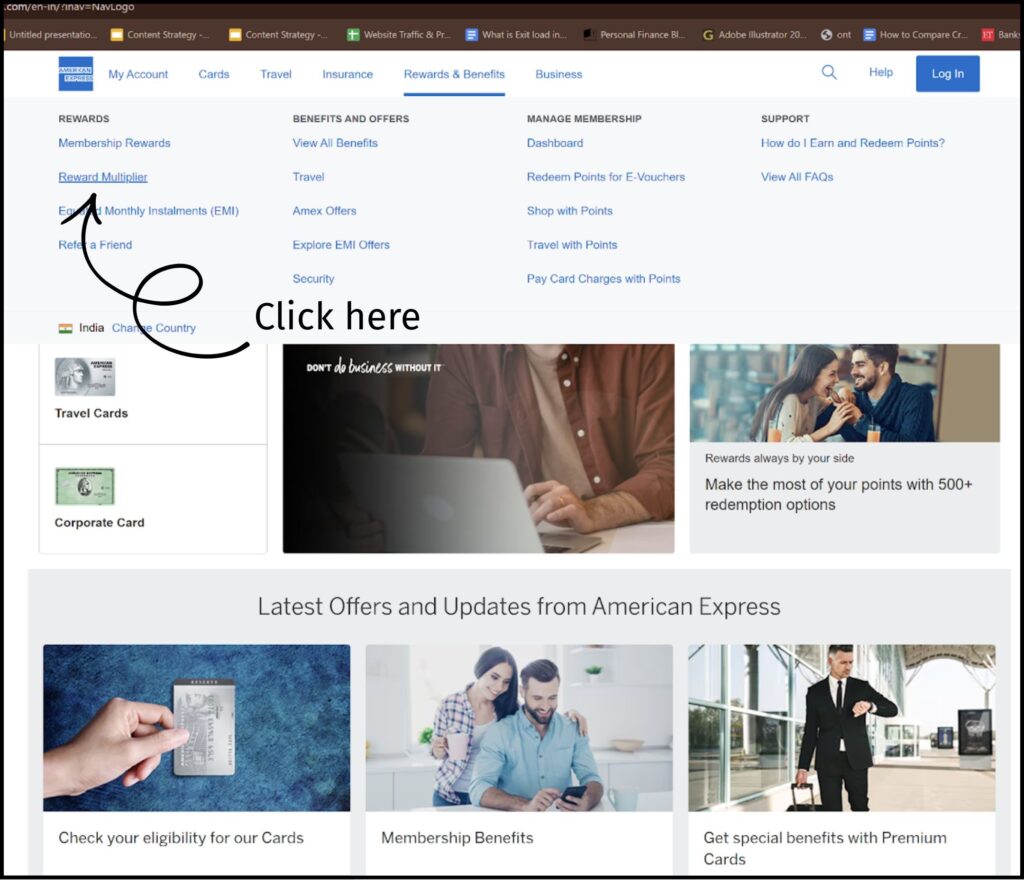Image resolution: width=1024 pixels, height=880 pixels.
Task: Open the Membership Rewards link
Action: tap(114, 143)
